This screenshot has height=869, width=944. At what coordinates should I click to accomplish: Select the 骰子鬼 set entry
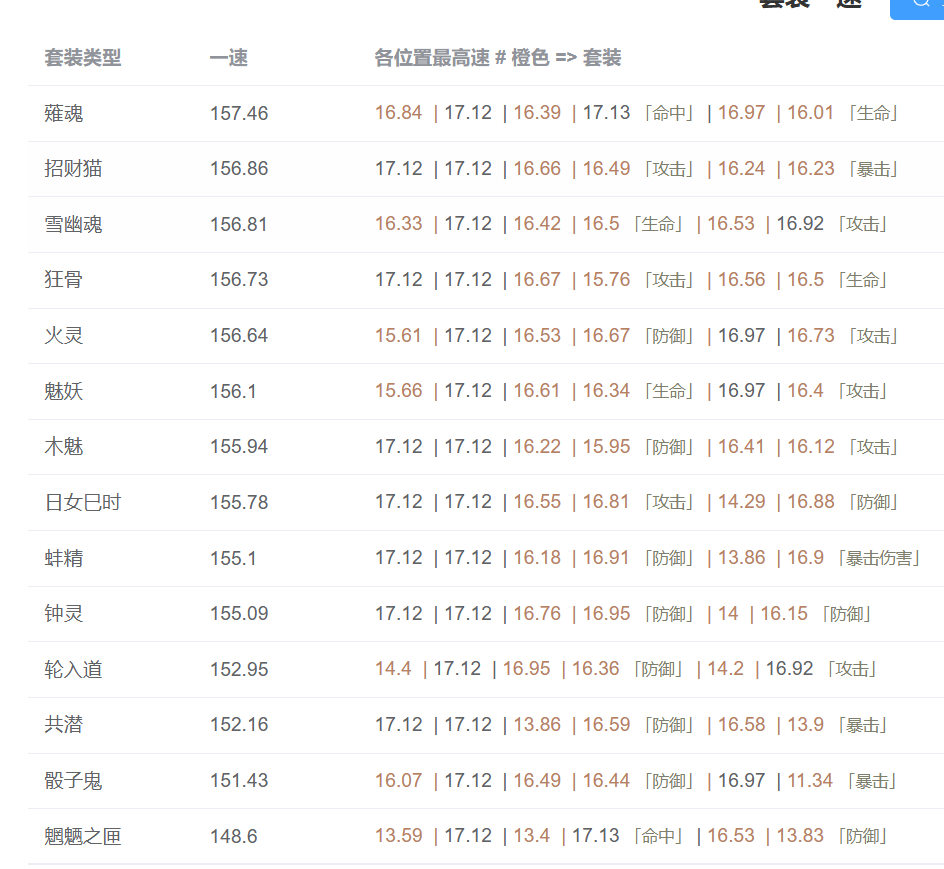pos(73,780)
